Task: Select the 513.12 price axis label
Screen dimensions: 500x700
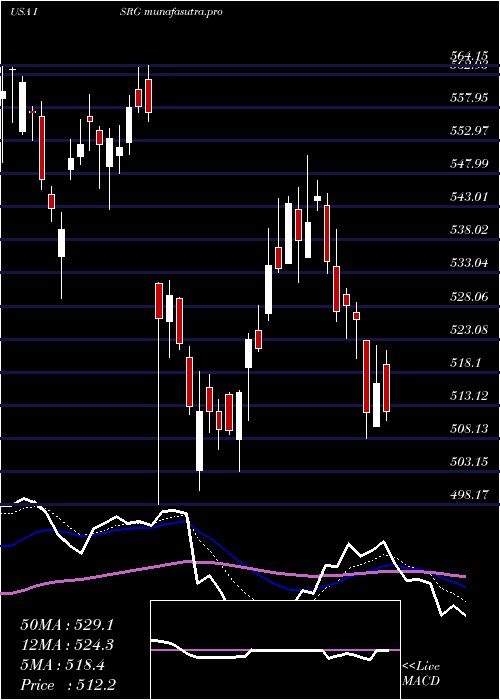Action: [469, 396]
